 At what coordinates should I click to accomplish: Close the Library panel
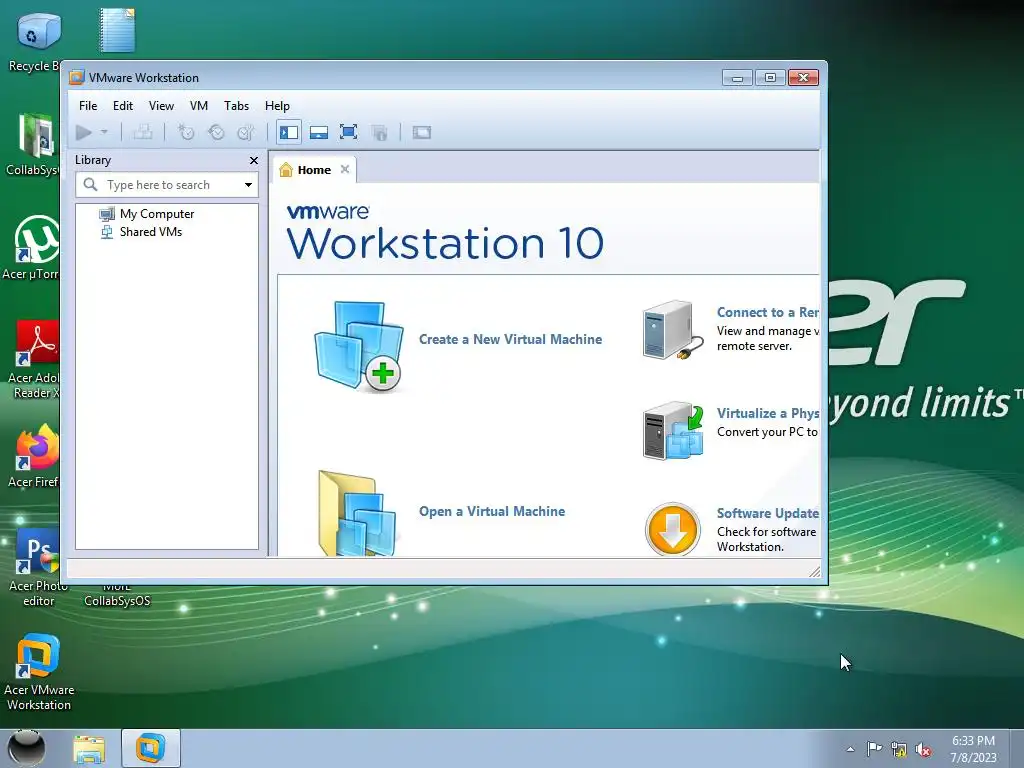253,161
